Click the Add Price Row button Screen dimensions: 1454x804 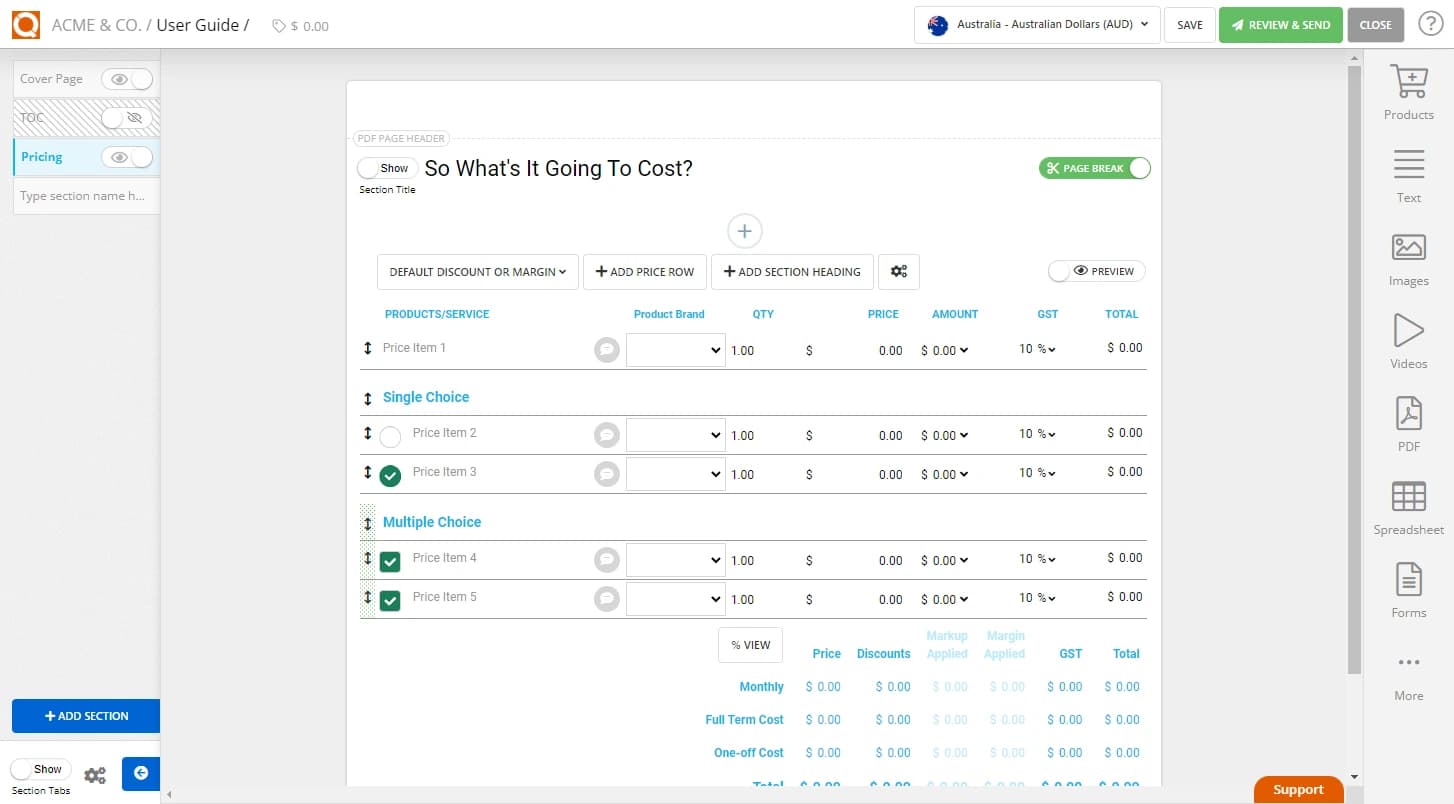point(644,271)
